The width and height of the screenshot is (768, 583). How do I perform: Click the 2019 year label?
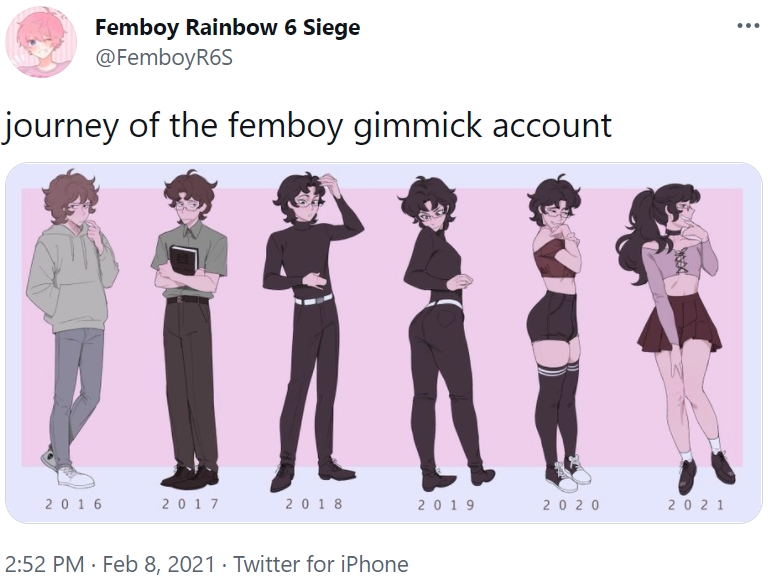446,505
